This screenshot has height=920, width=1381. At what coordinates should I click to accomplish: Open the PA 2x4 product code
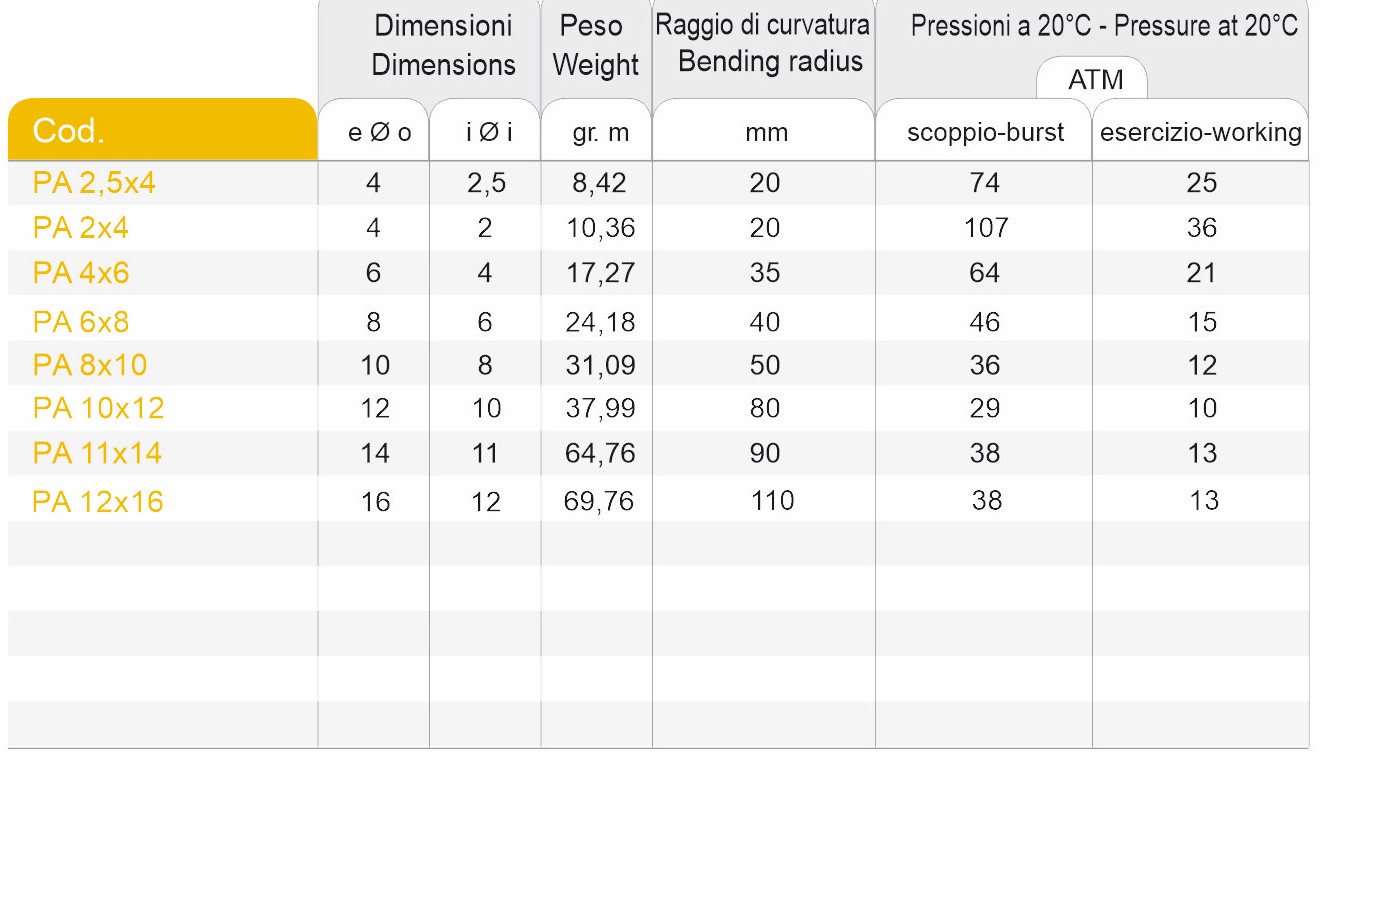(x=81, y=228)
